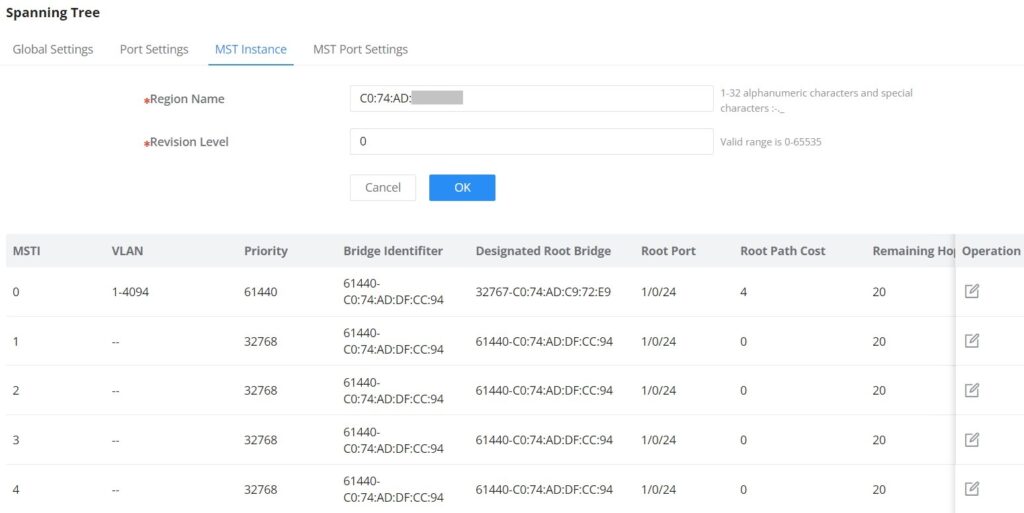Edit MSTI 2 row via pencil icon

[971, 390]
